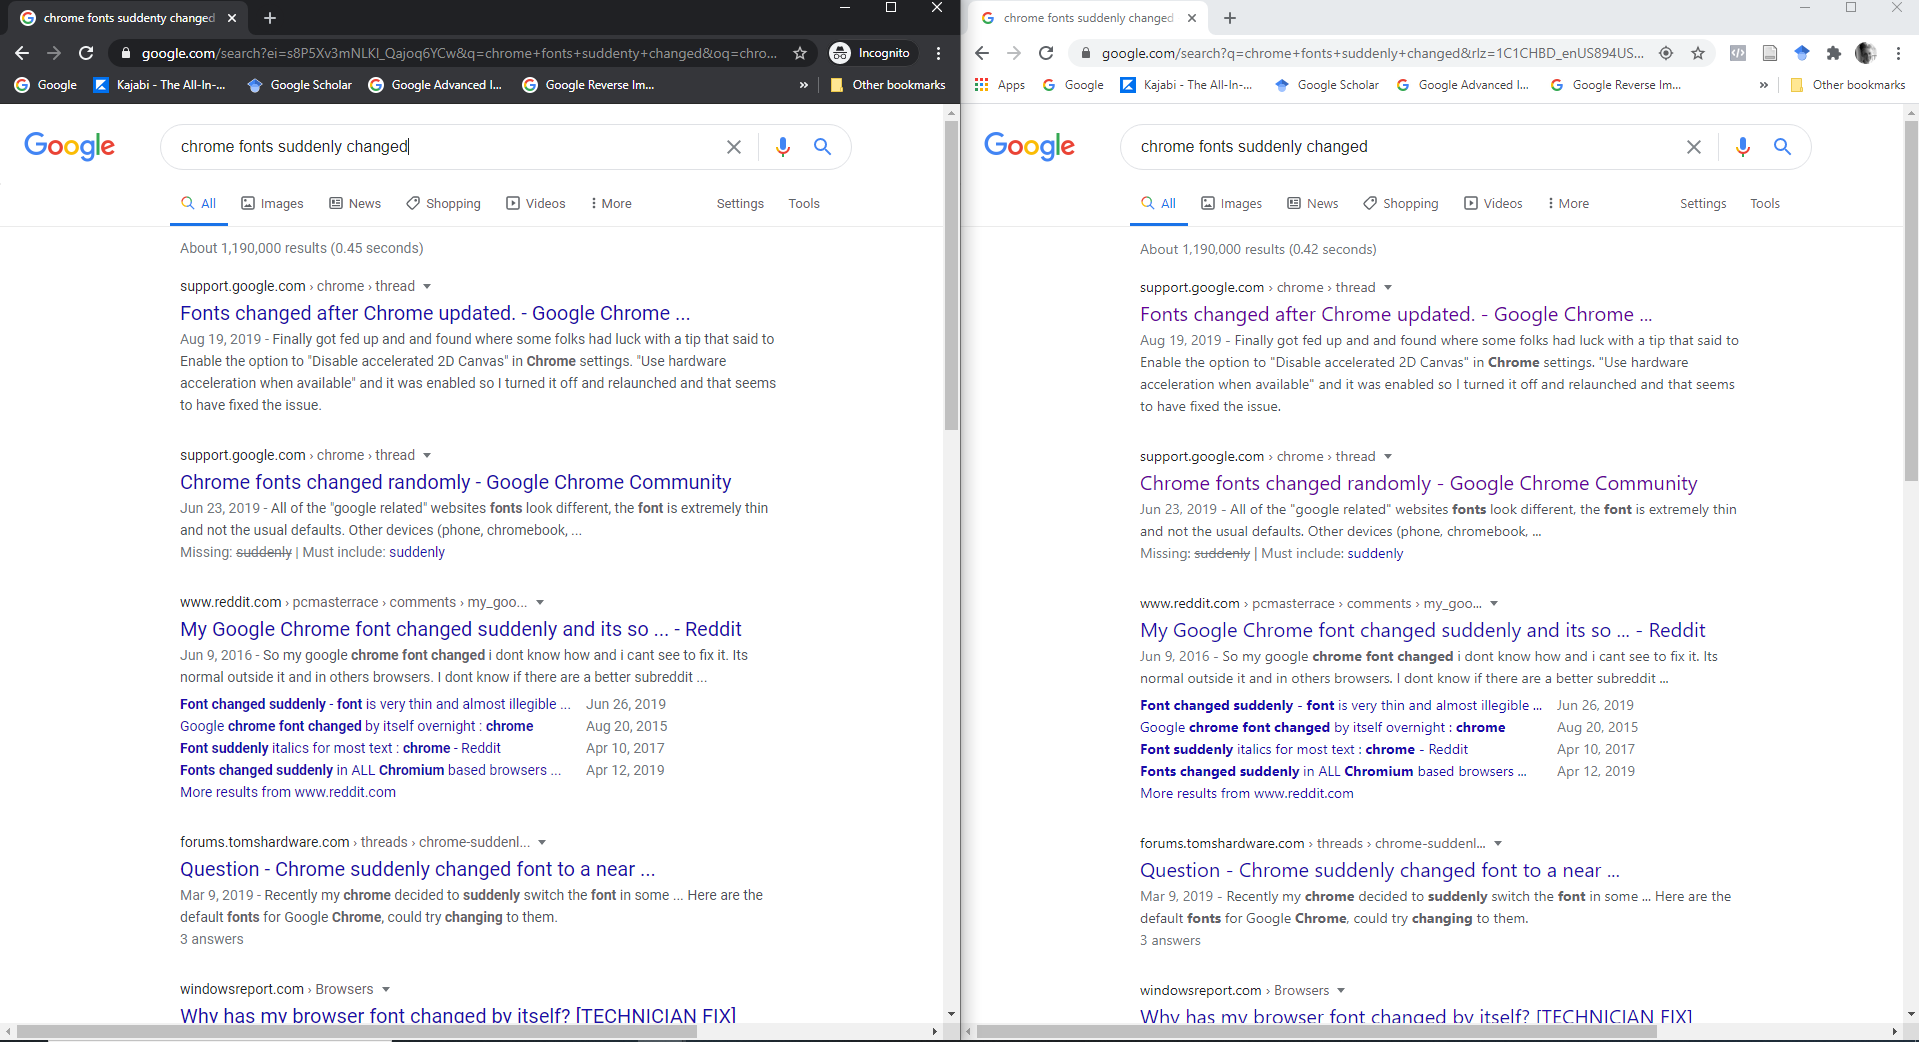The height and width of the screenshot is (1042, 1919).
Task: Open the Chrome menu in the Incognito window
Action: pos(938,53)
